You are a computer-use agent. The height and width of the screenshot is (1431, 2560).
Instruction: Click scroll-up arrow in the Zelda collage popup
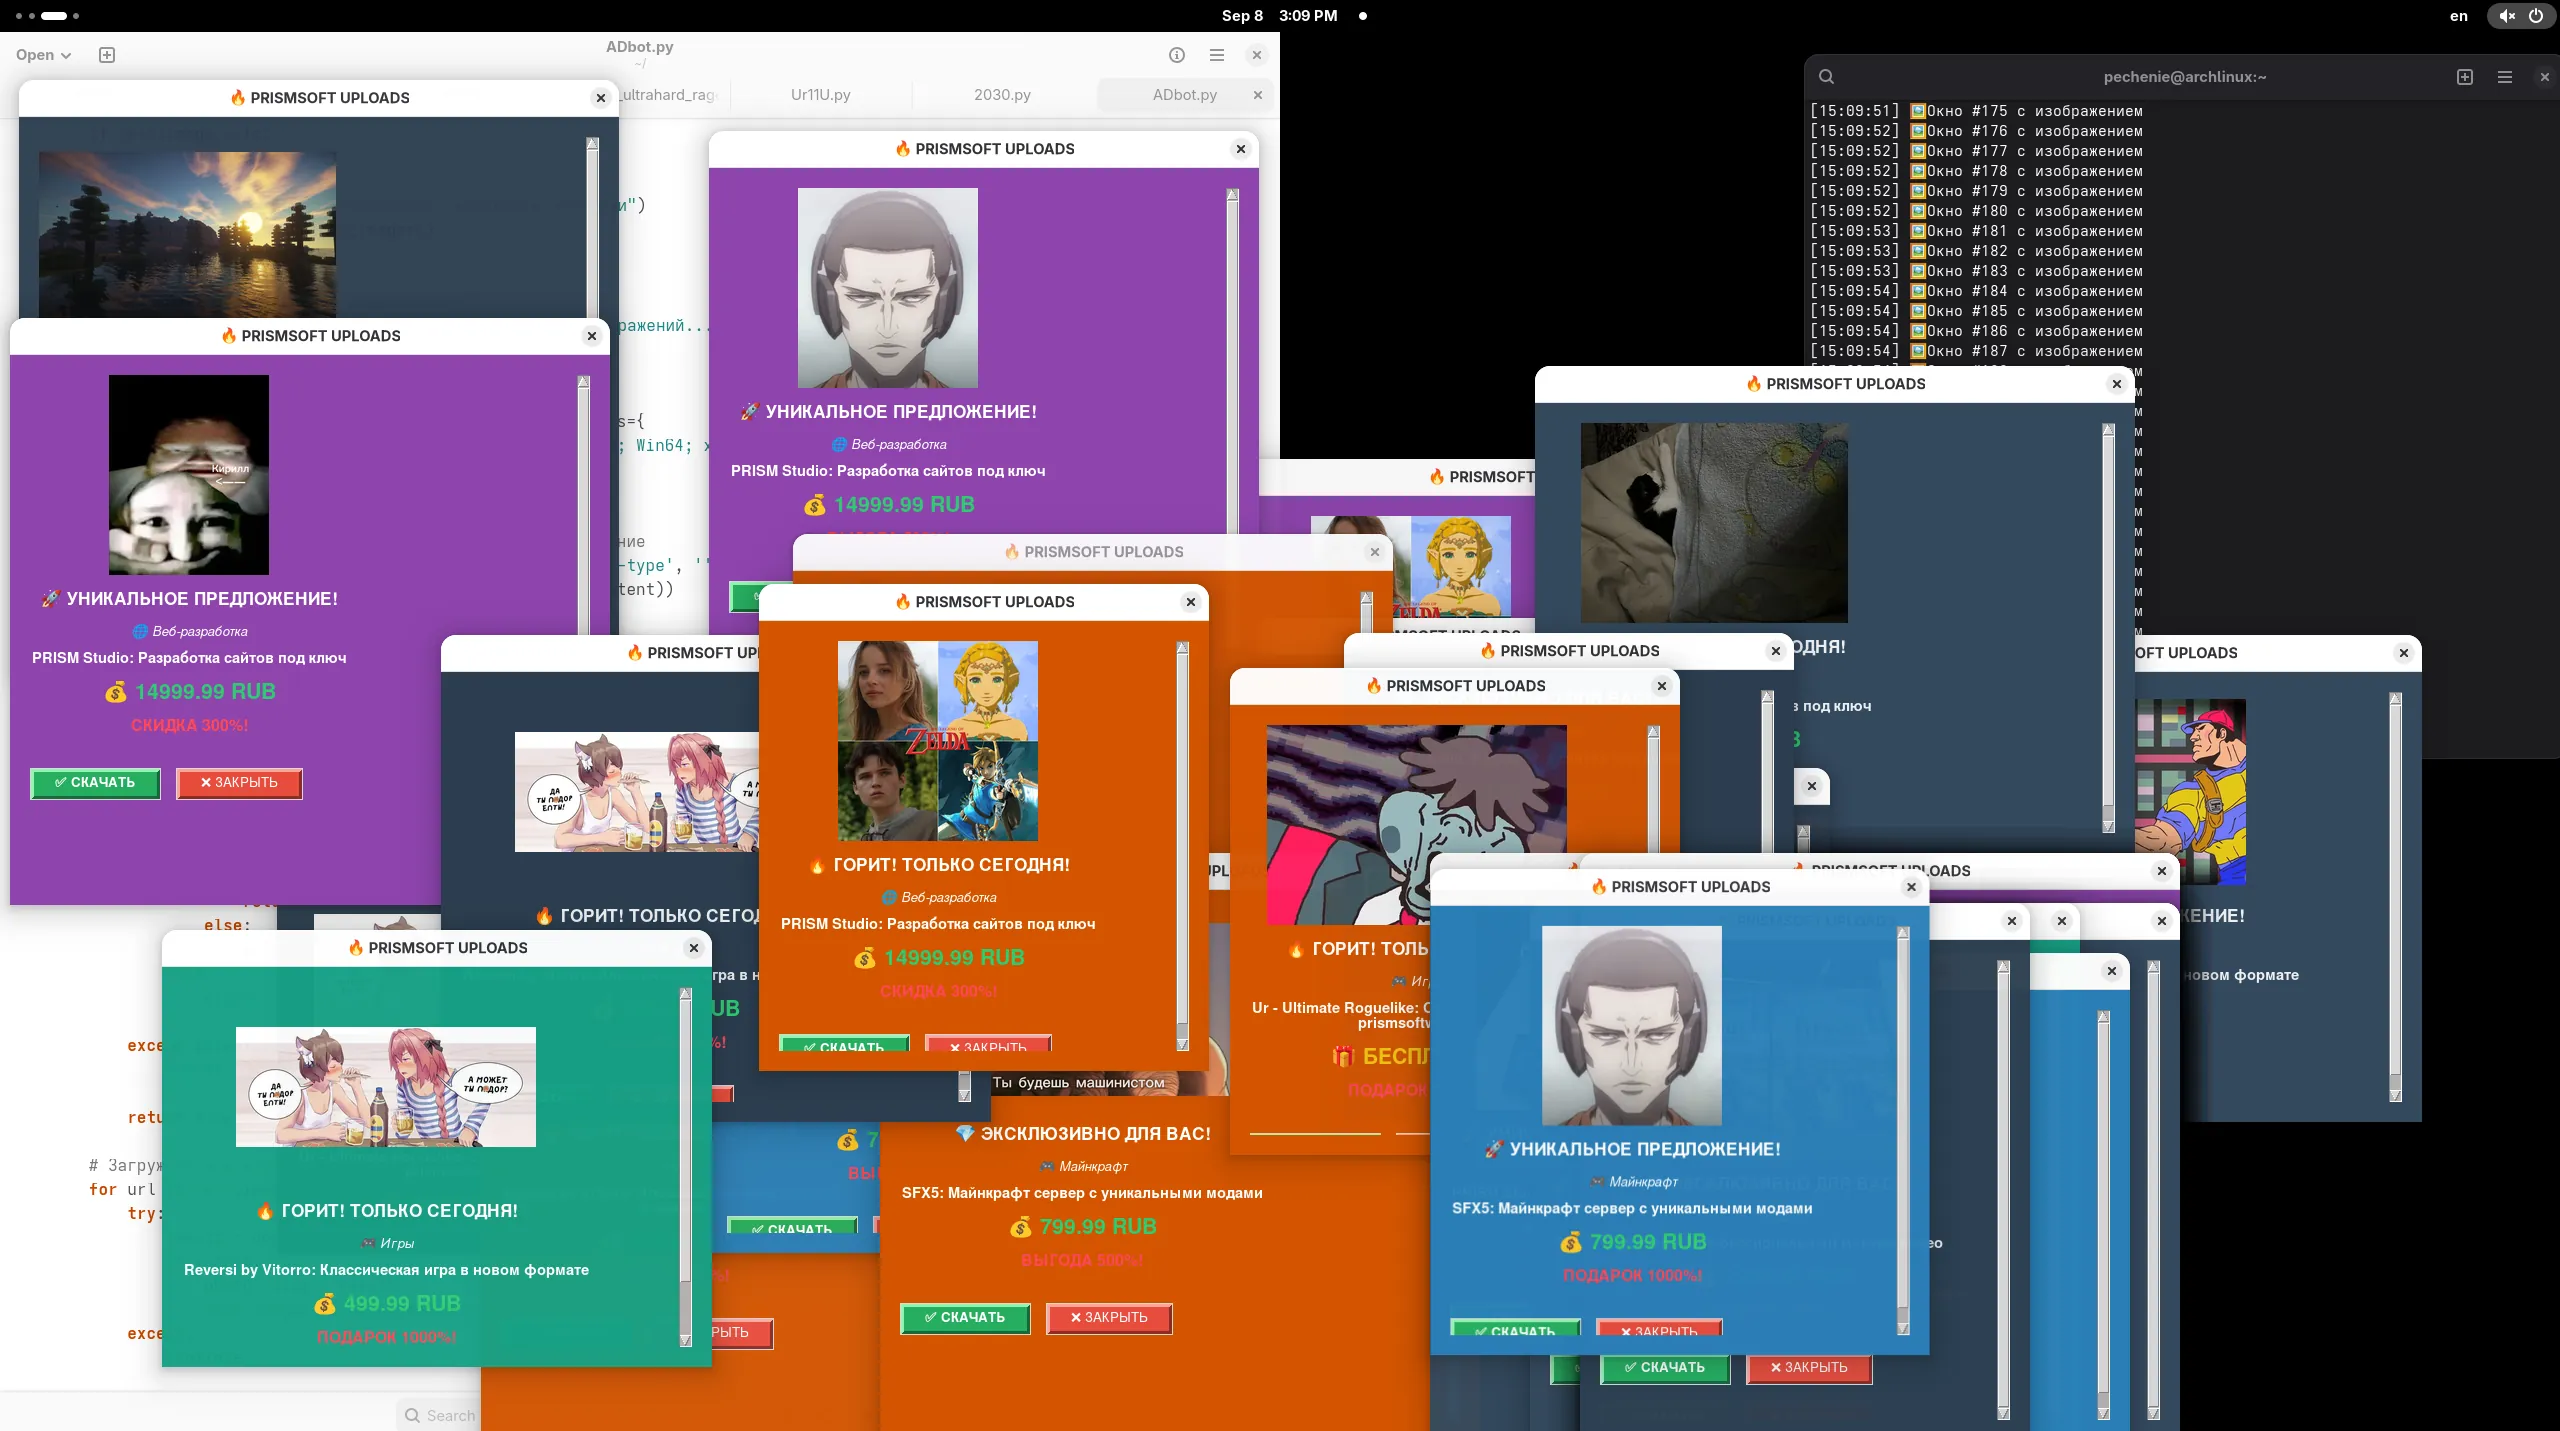point(1183,648)
